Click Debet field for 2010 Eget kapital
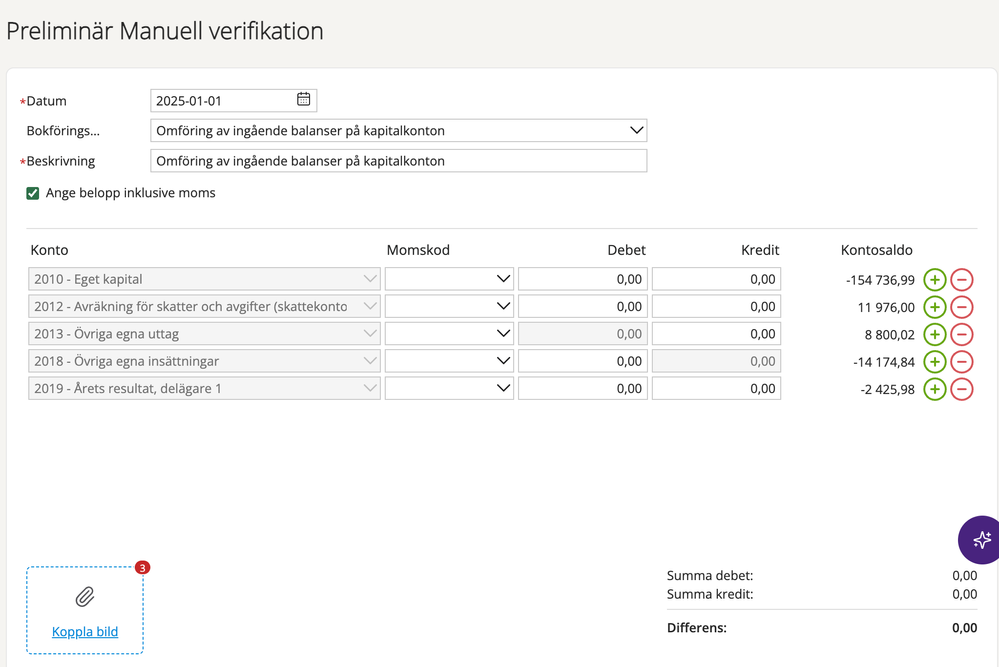Screen dimensions: 999x667 point(582,279)
